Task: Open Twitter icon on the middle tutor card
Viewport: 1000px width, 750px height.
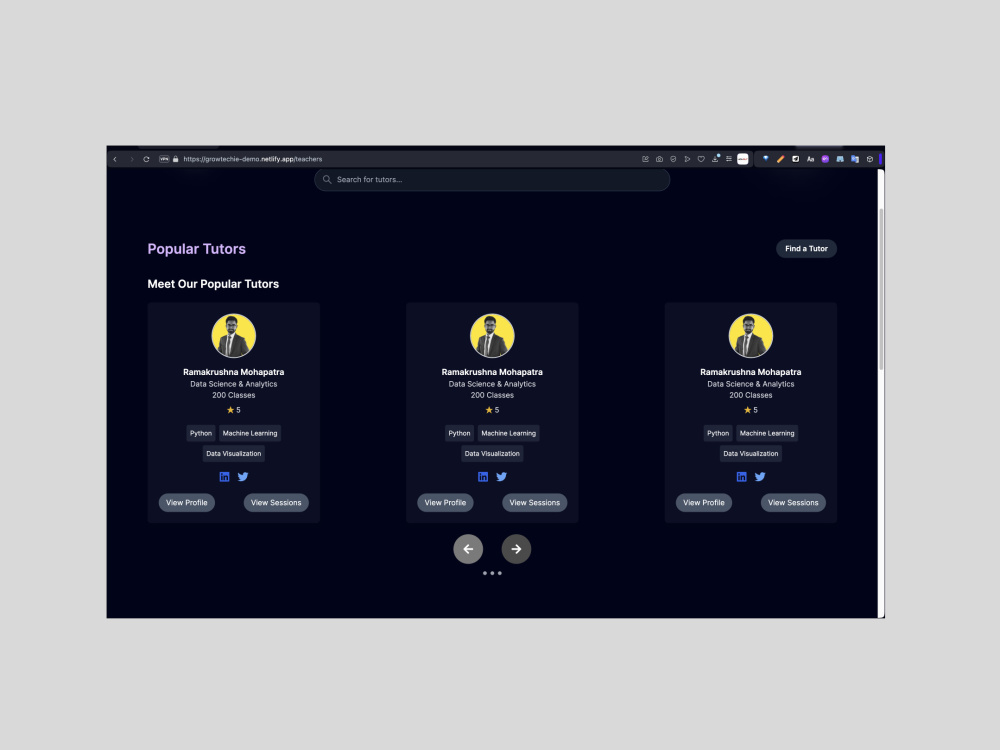Action: click(x=501, y=477)
